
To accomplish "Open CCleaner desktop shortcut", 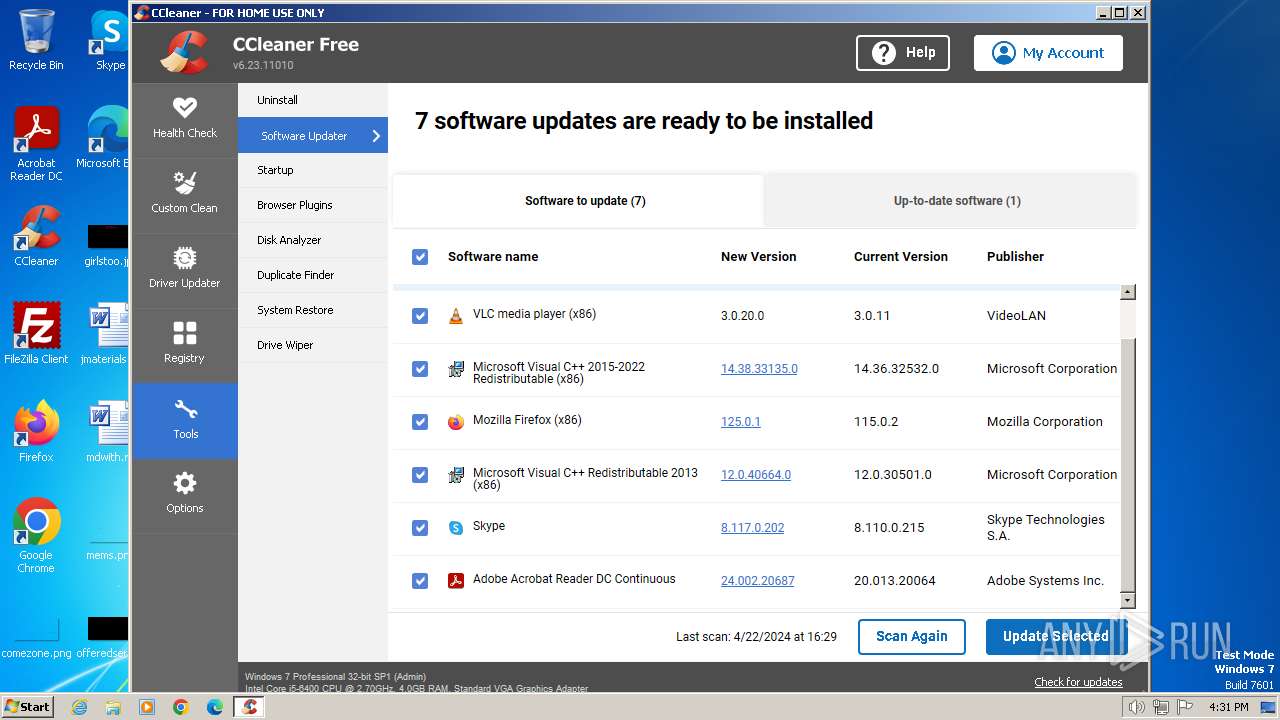I will (36, 237).
